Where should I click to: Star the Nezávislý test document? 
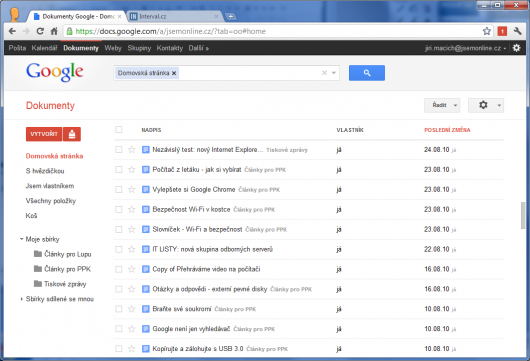pyautogui.click(x=131, y=150)
